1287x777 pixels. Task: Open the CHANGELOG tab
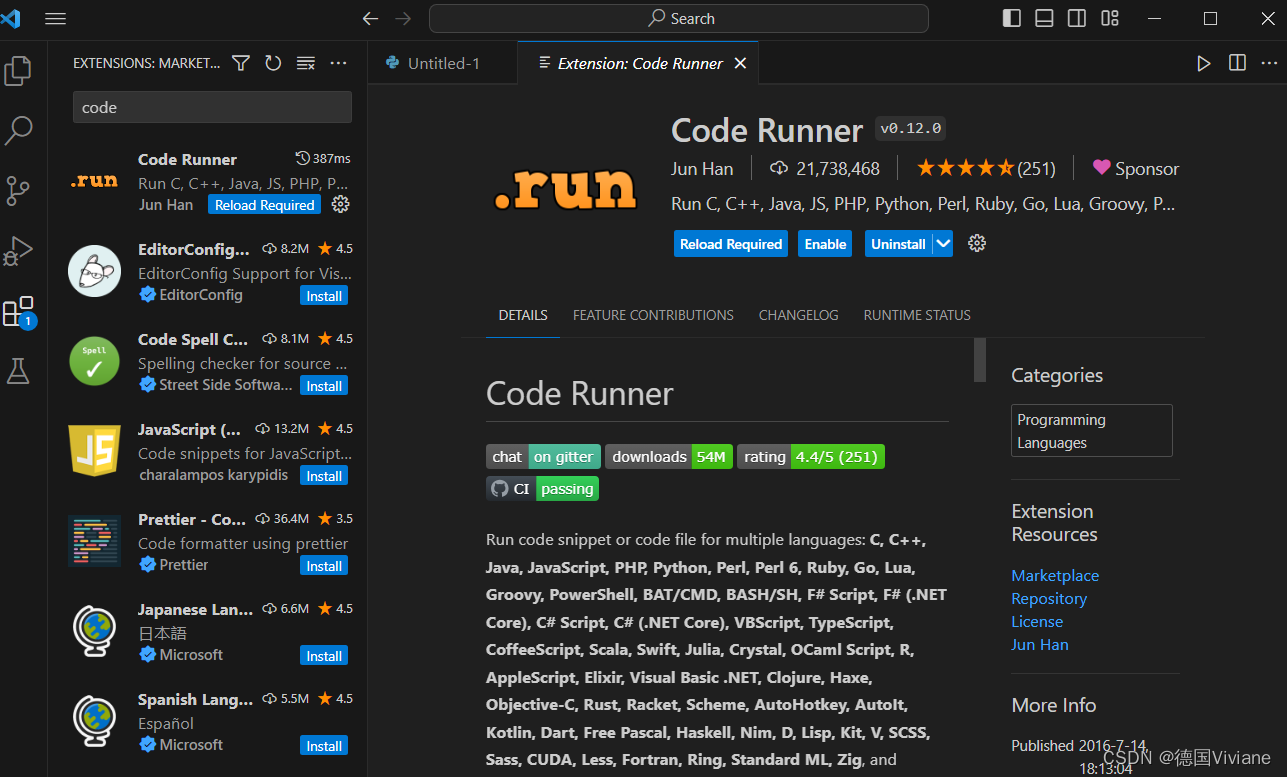[x=798, y=315]
